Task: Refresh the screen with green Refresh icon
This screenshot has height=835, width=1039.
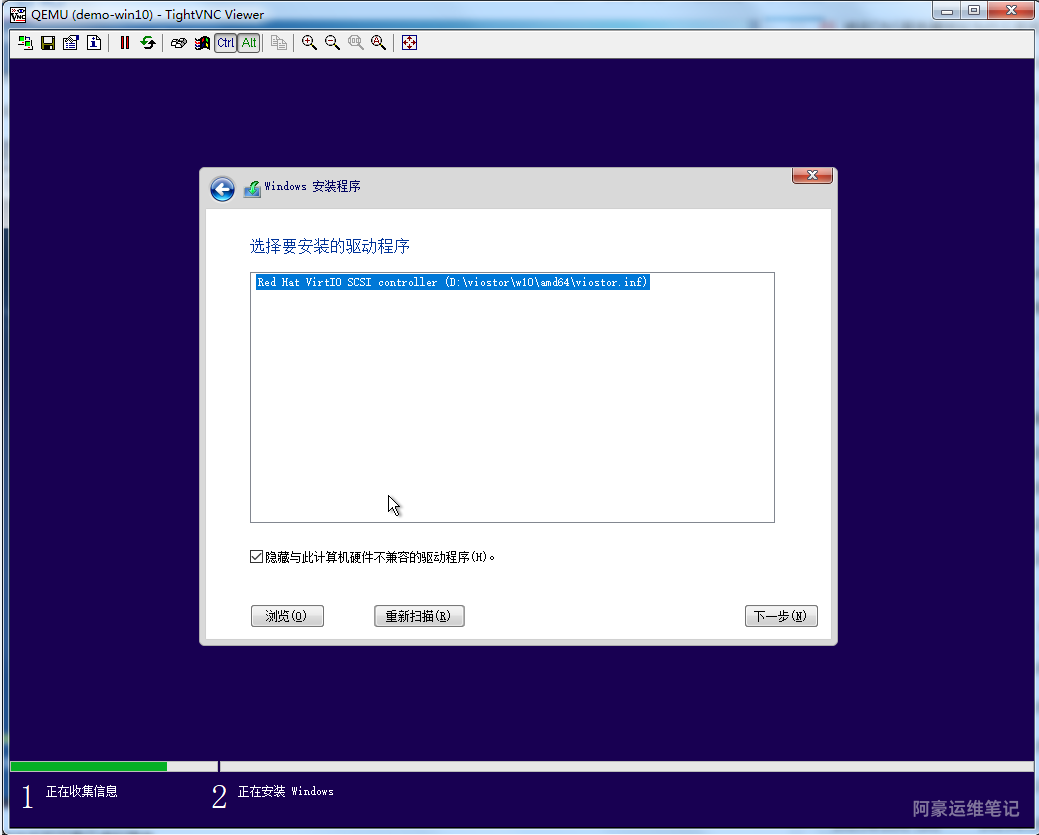Action: (148, 43)
